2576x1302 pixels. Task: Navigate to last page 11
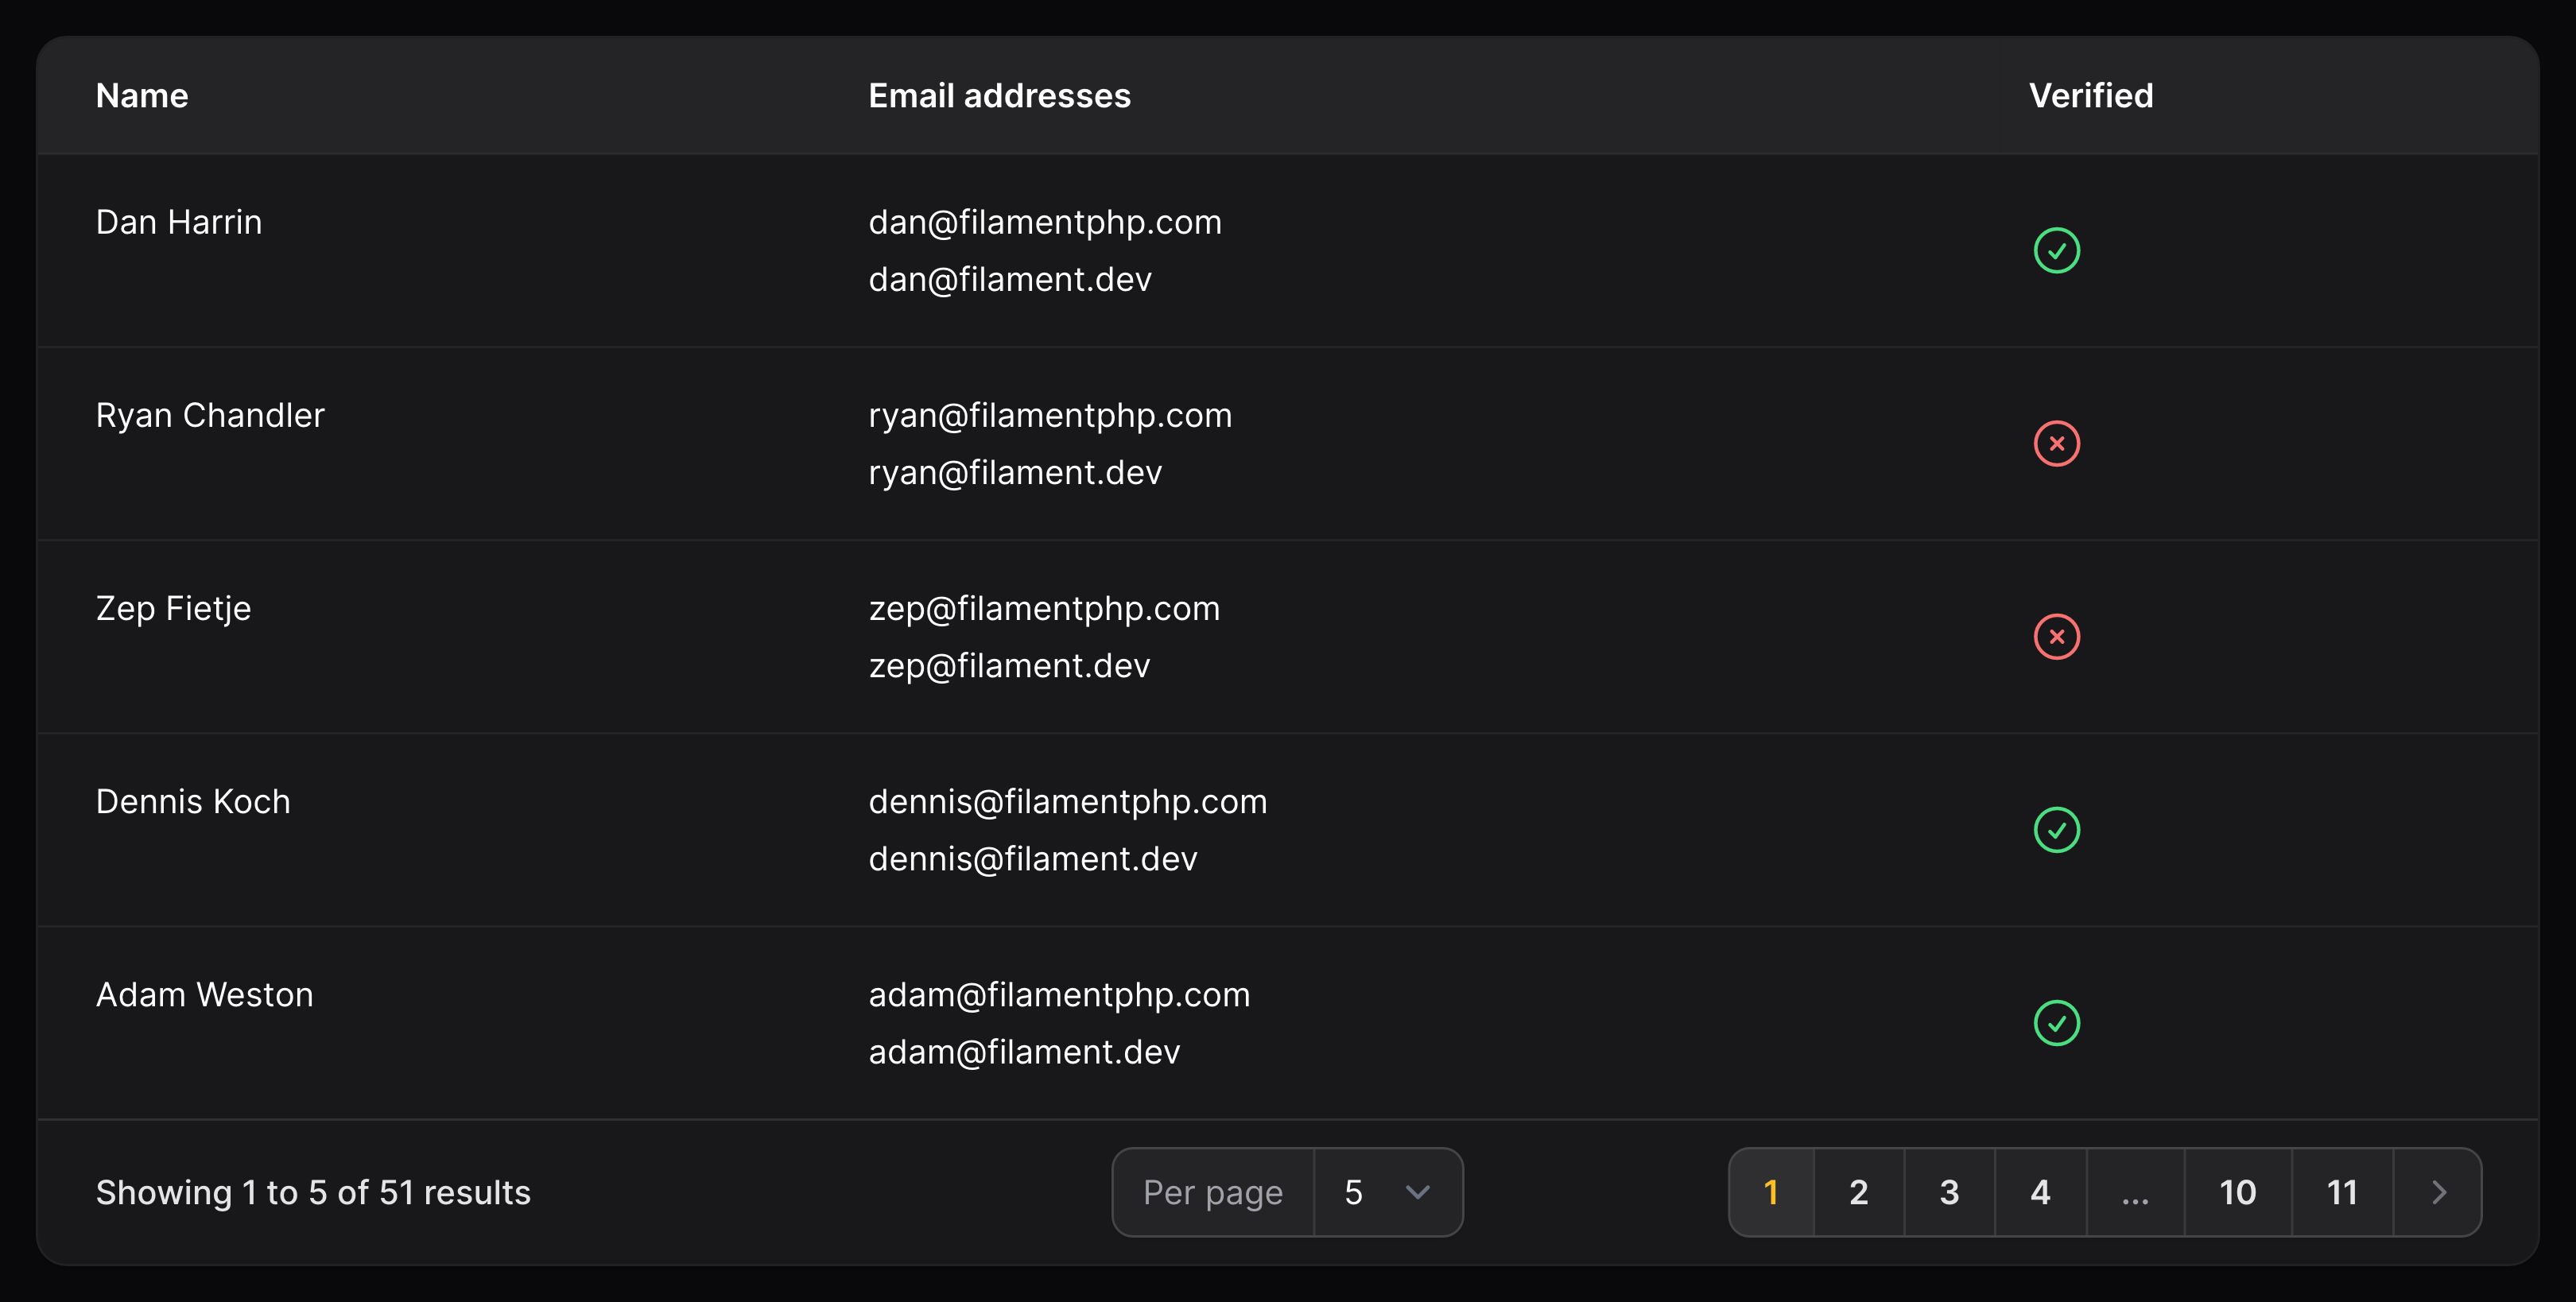(2342, 1192)
